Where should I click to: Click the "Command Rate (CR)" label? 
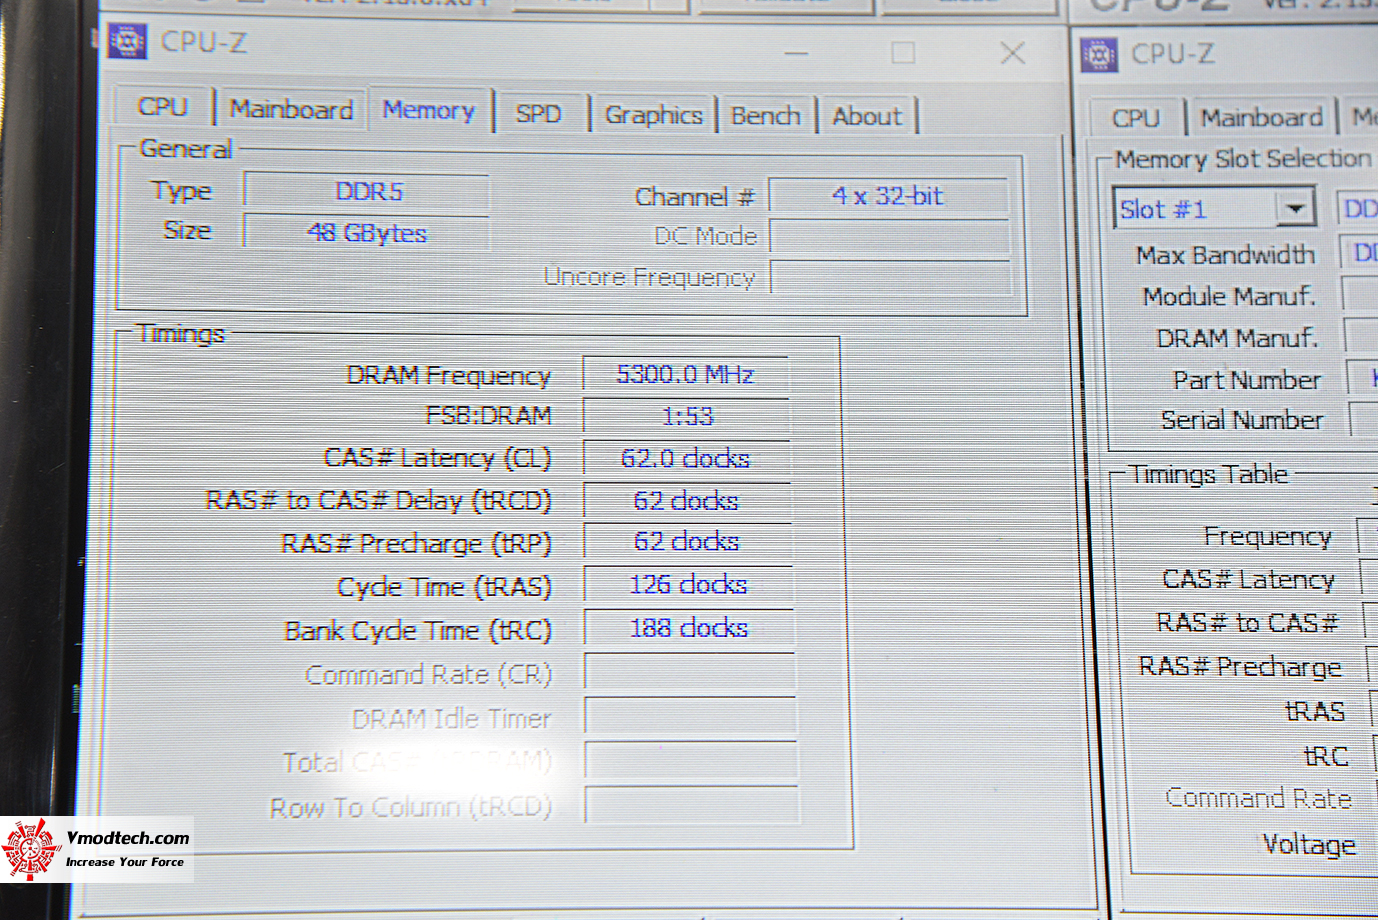coord(429,675)
